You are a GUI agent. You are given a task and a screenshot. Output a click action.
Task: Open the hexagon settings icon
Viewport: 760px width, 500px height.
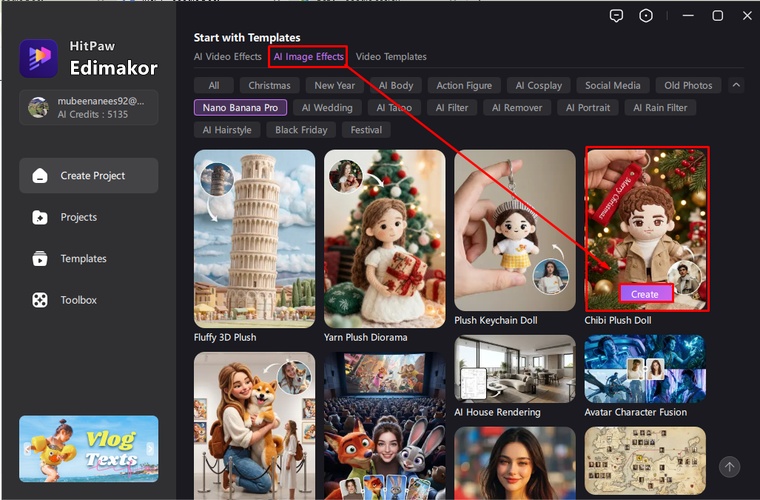point(646,16)
